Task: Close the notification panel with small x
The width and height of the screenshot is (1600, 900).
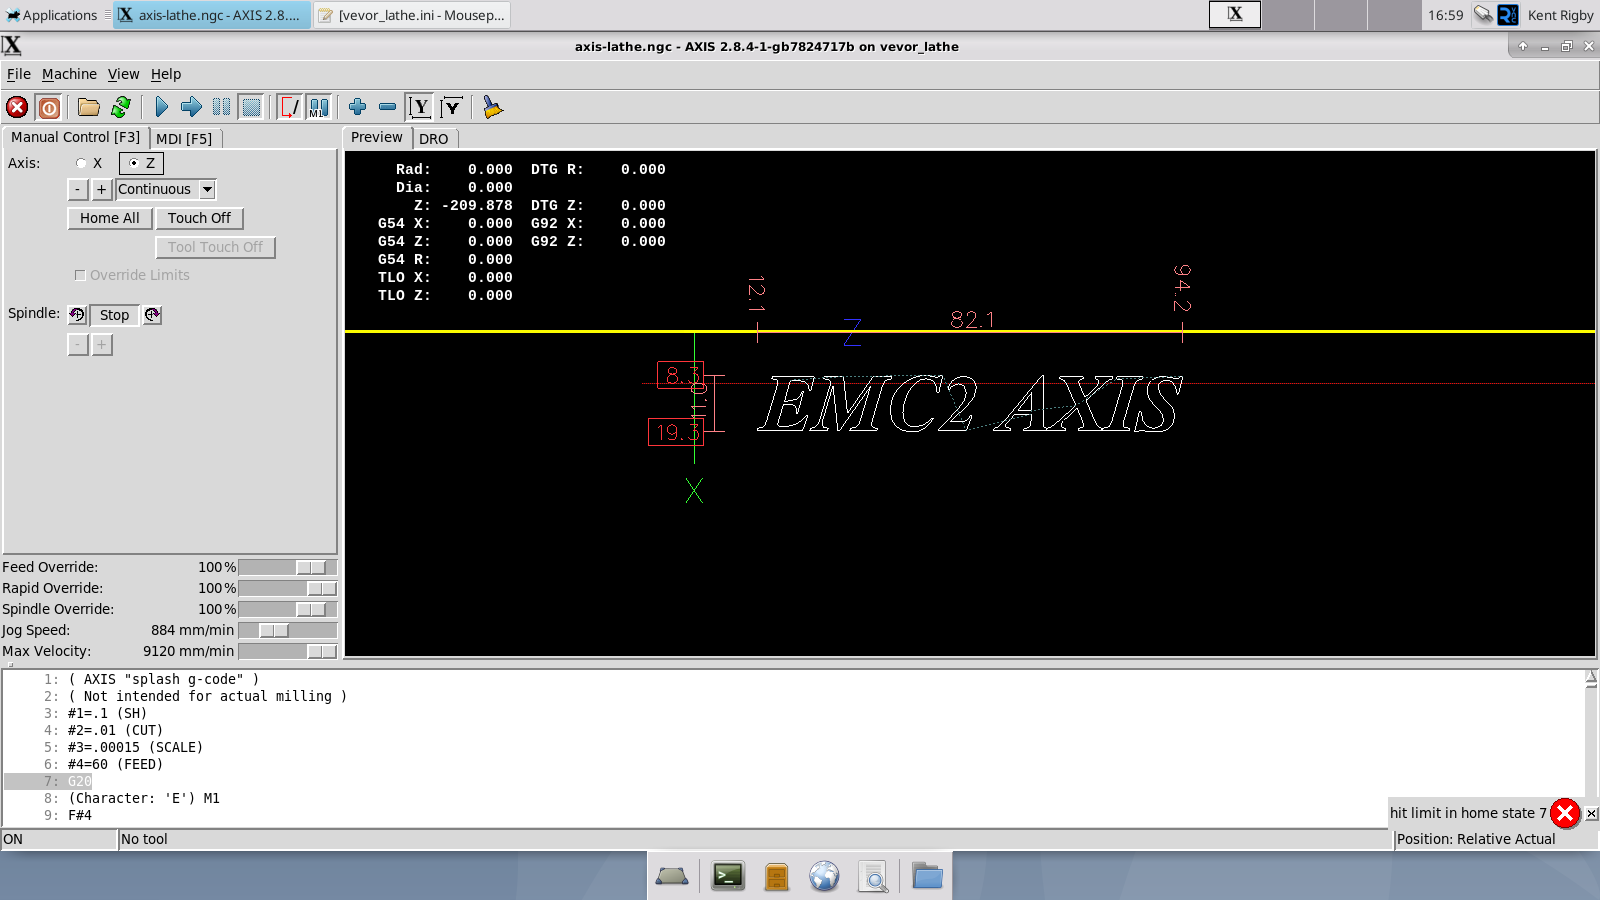Action: (1592, 813)
